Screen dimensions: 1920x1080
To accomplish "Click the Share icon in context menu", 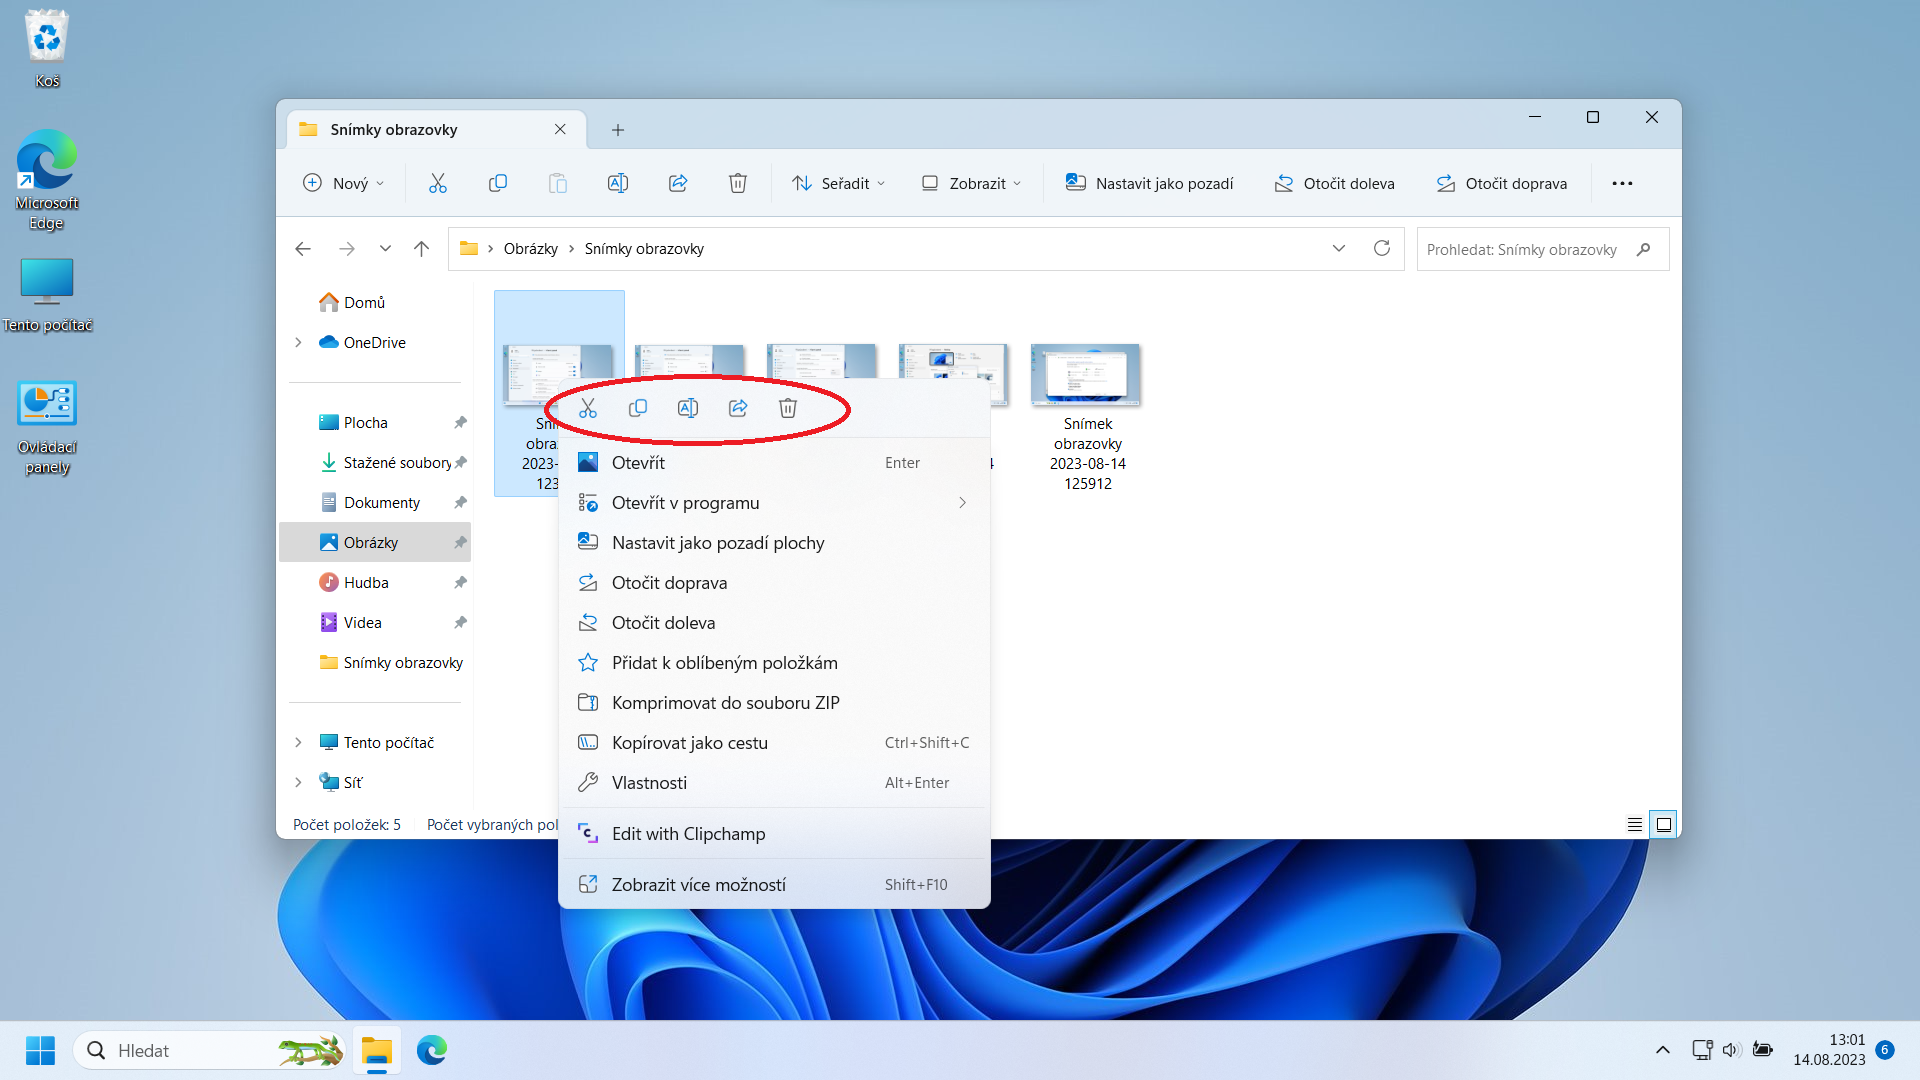I will tap(738, 408).
